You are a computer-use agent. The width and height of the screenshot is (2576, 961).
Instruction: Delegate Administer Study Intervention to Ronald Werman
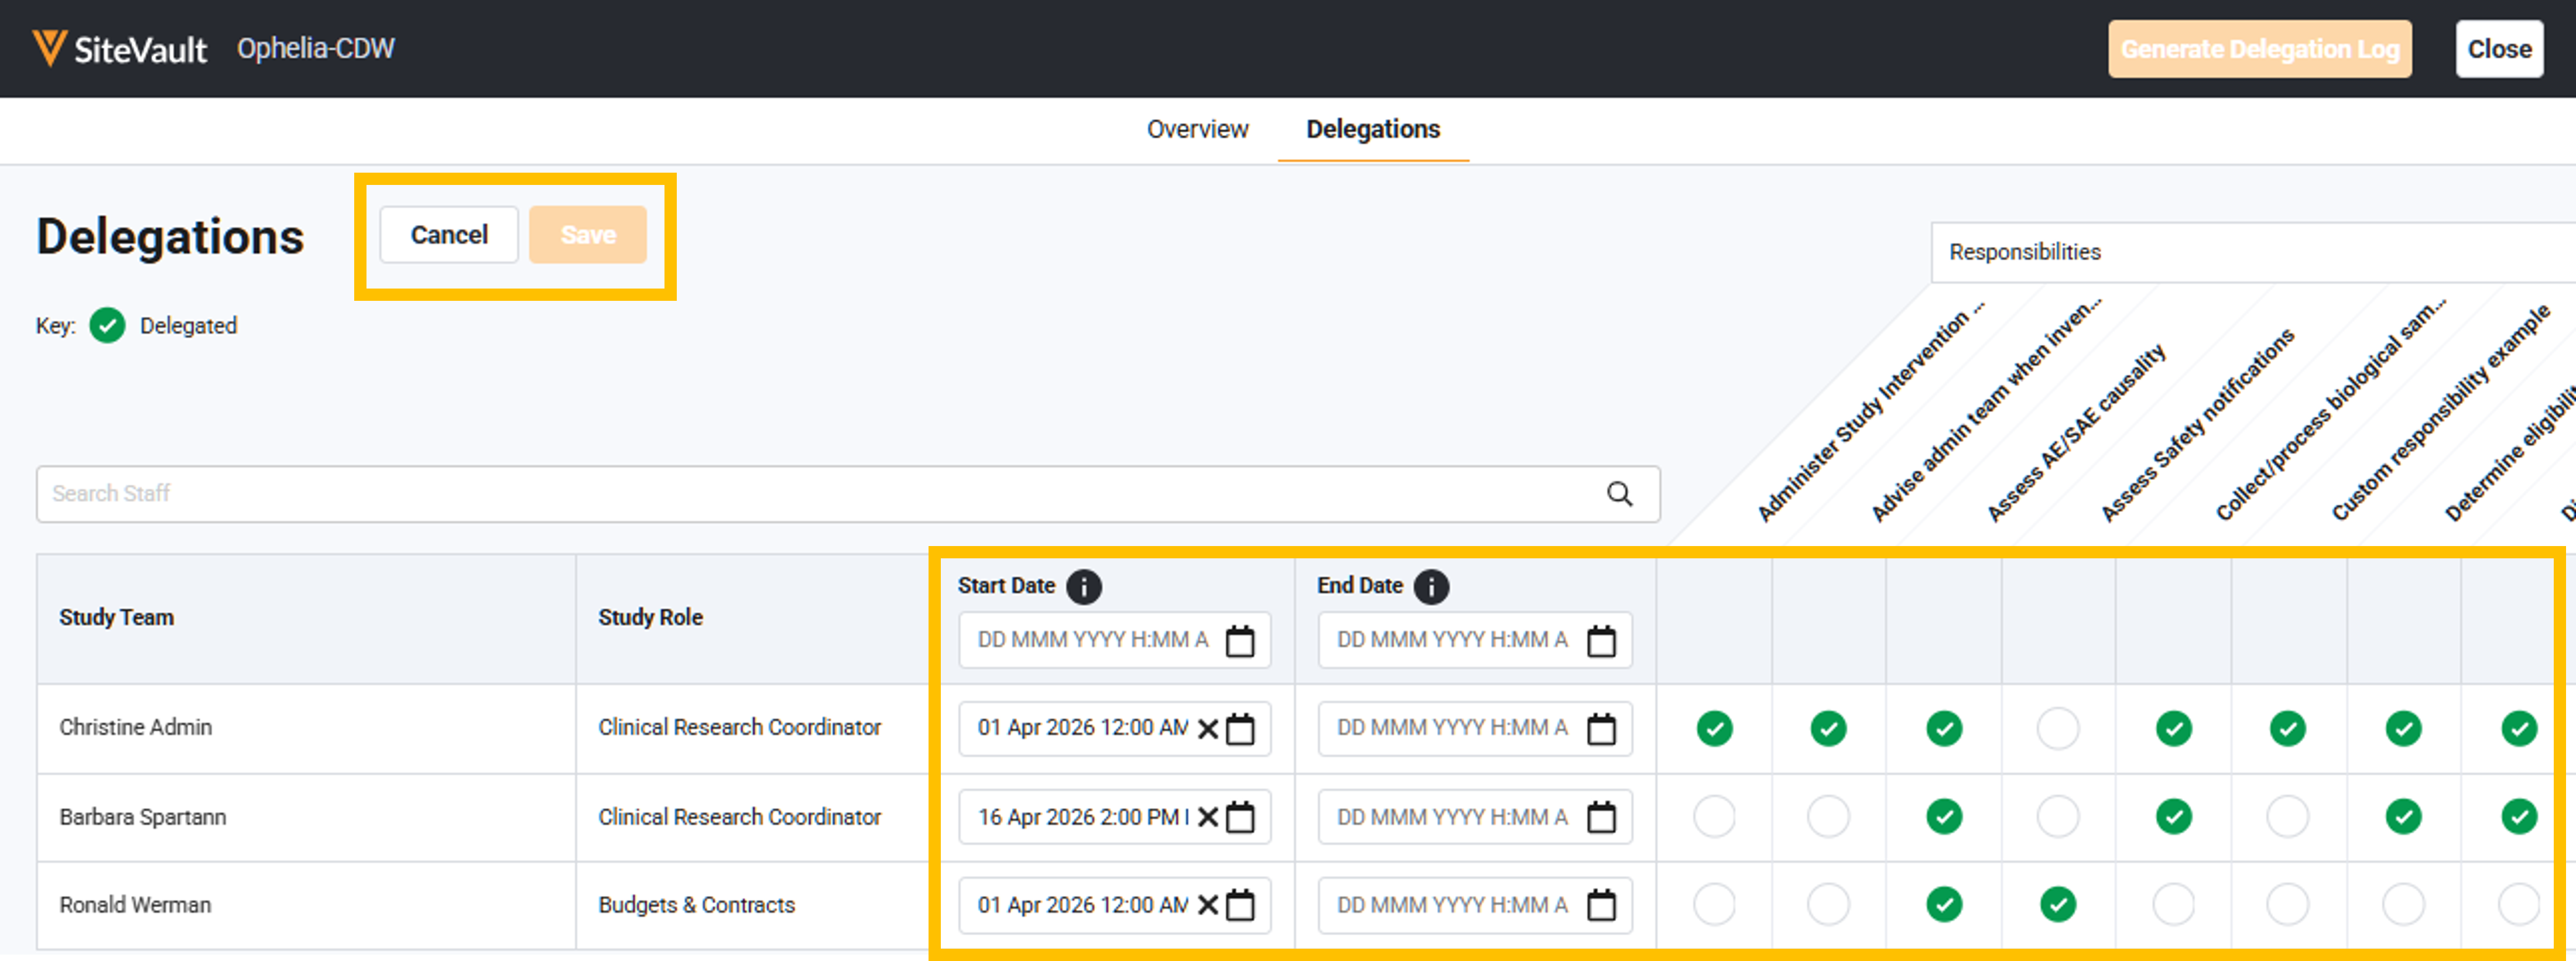pos(1714,905)
